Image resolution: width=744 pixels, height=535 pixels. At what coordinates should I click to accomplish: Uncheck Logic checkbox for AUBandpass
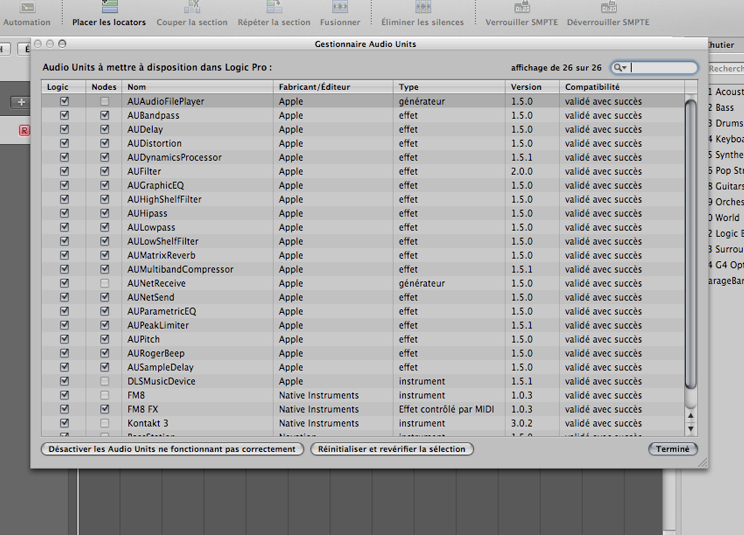65,115
